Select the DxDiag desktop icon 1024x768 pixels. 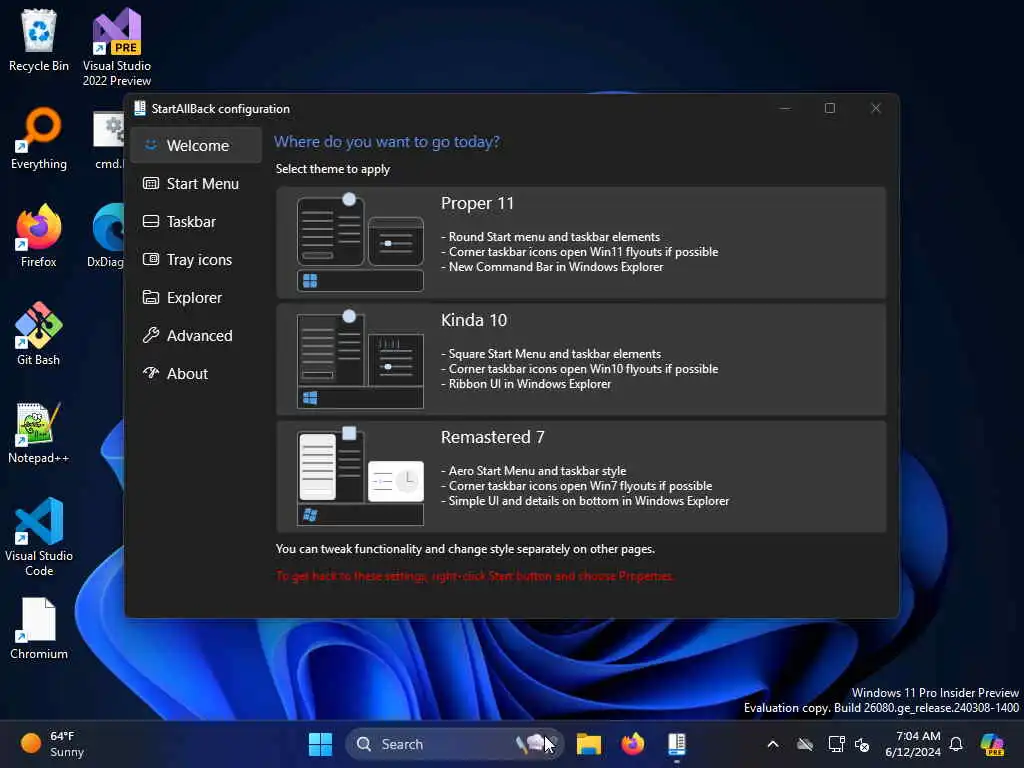click(x=106, y=236)
